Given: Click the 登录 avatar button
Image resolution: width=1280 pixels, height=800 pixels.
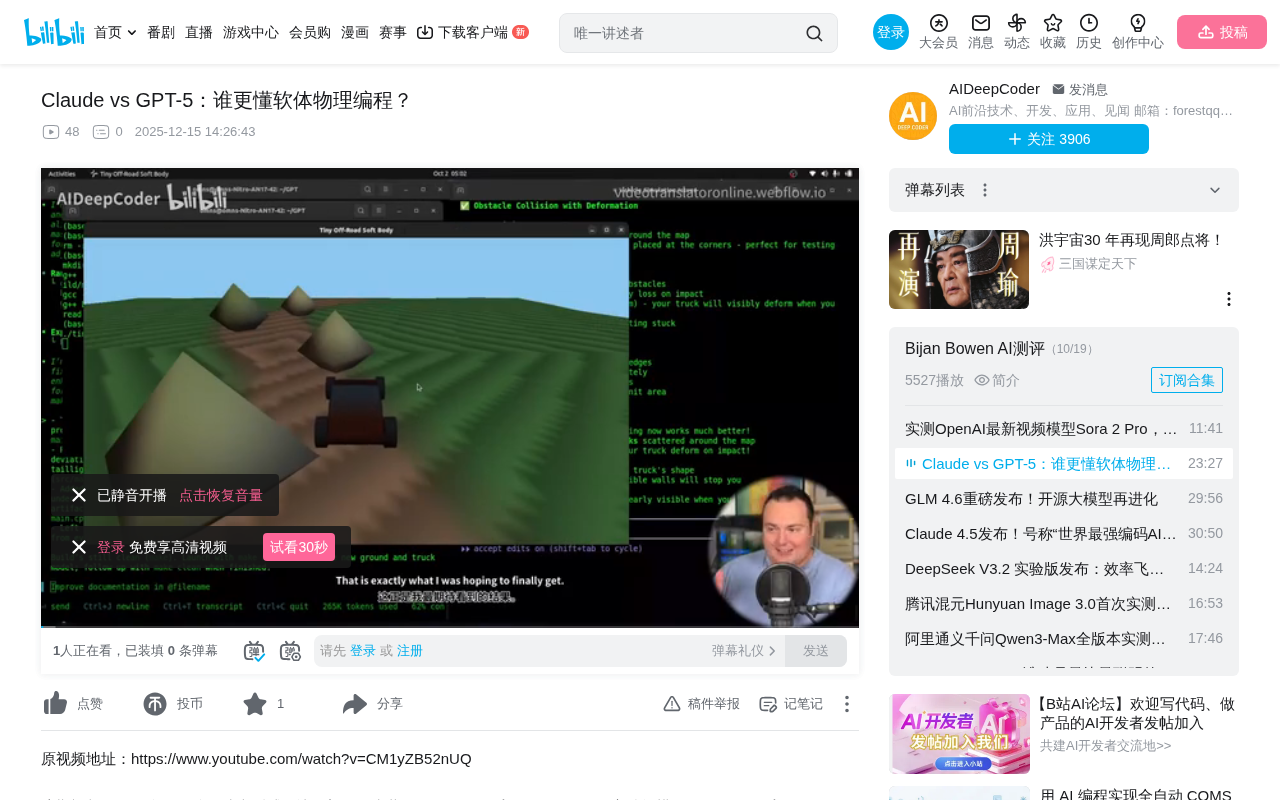Looking at the screenshot, I should coord(891,32).
